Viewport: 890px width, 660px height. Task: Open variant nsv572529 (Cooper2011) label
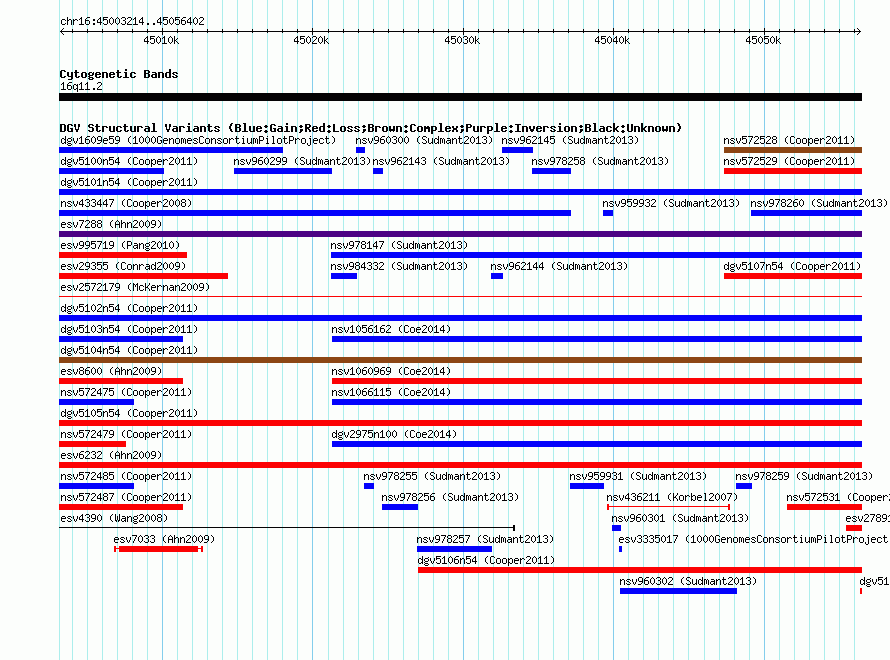click(789, 161)
